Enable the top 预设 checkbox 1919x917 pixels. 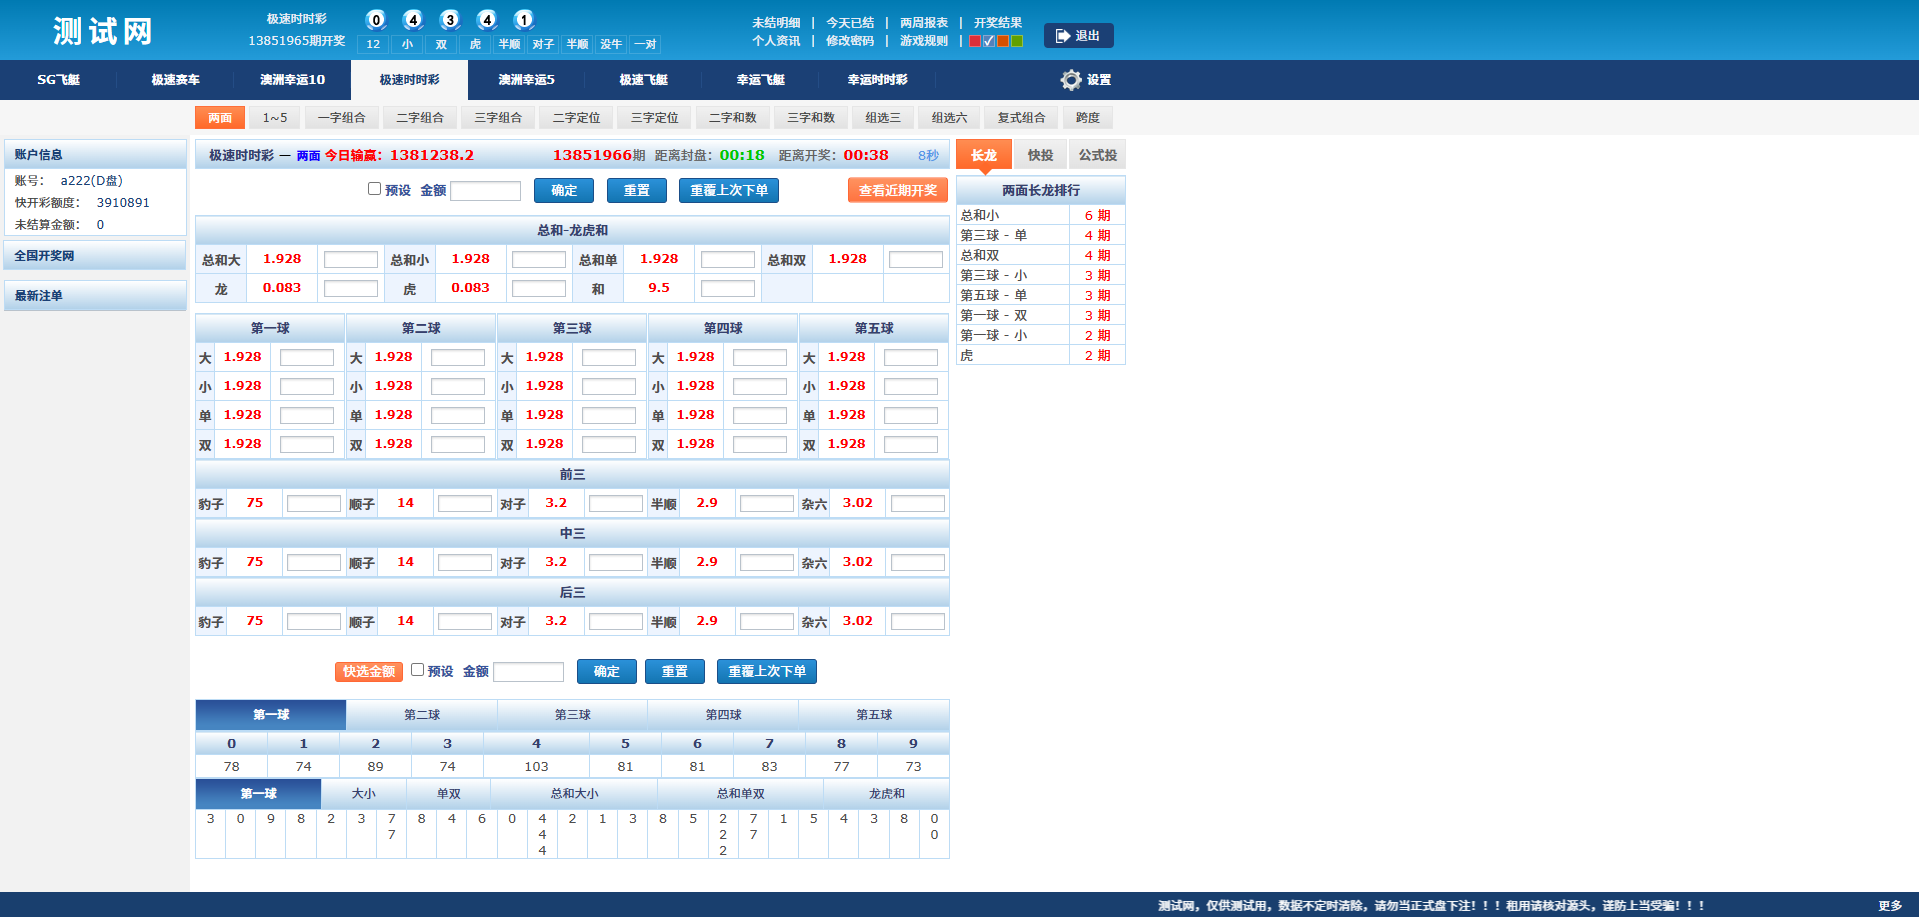coord(374,189)
